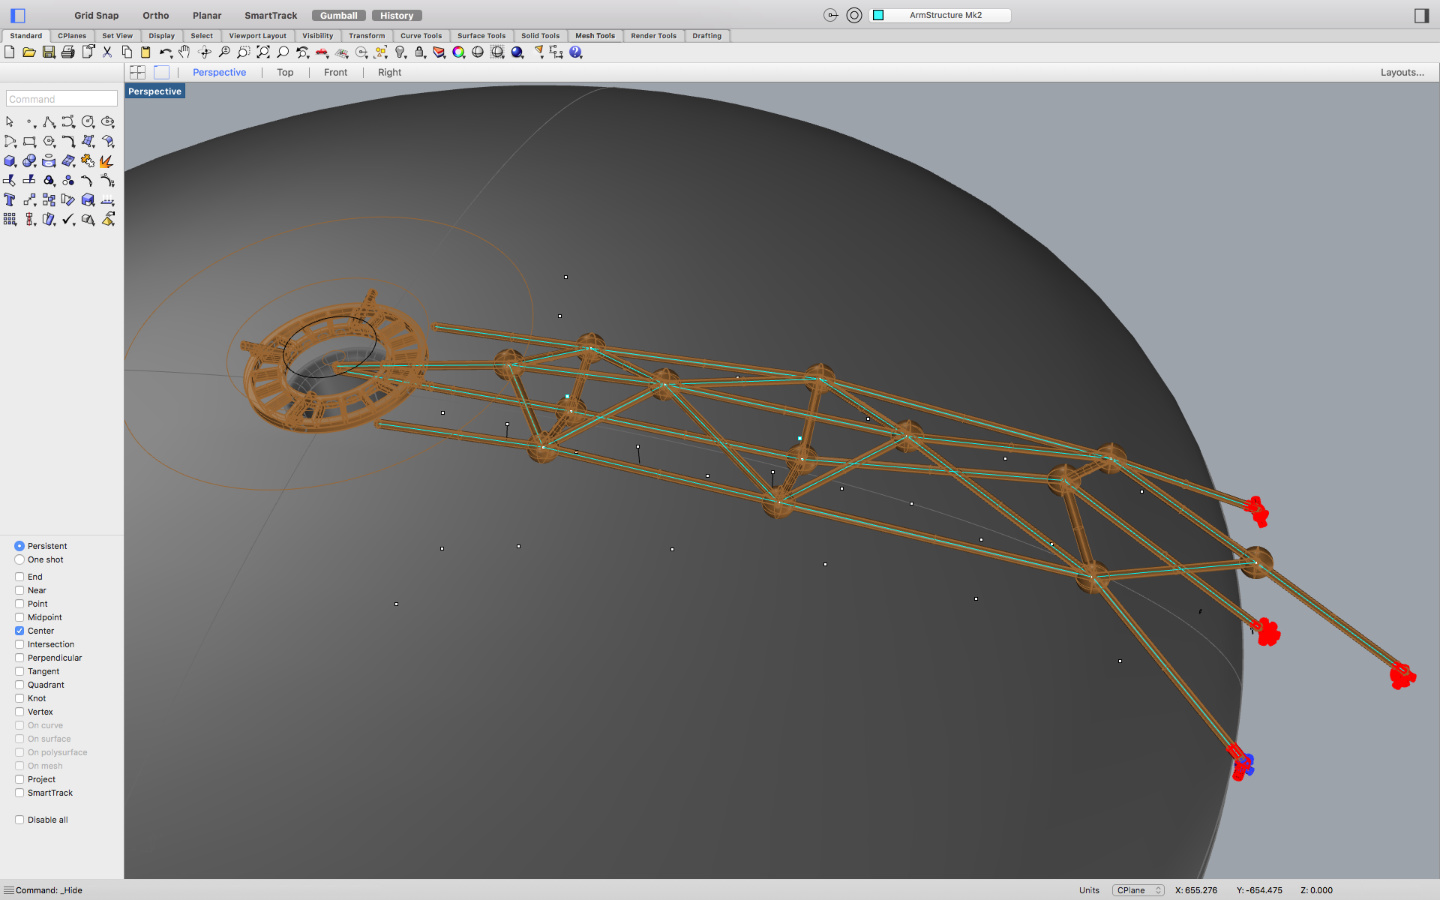Switch to the Top viewport tab
This screenshot has width=1440, height=900.
point(285,72)
